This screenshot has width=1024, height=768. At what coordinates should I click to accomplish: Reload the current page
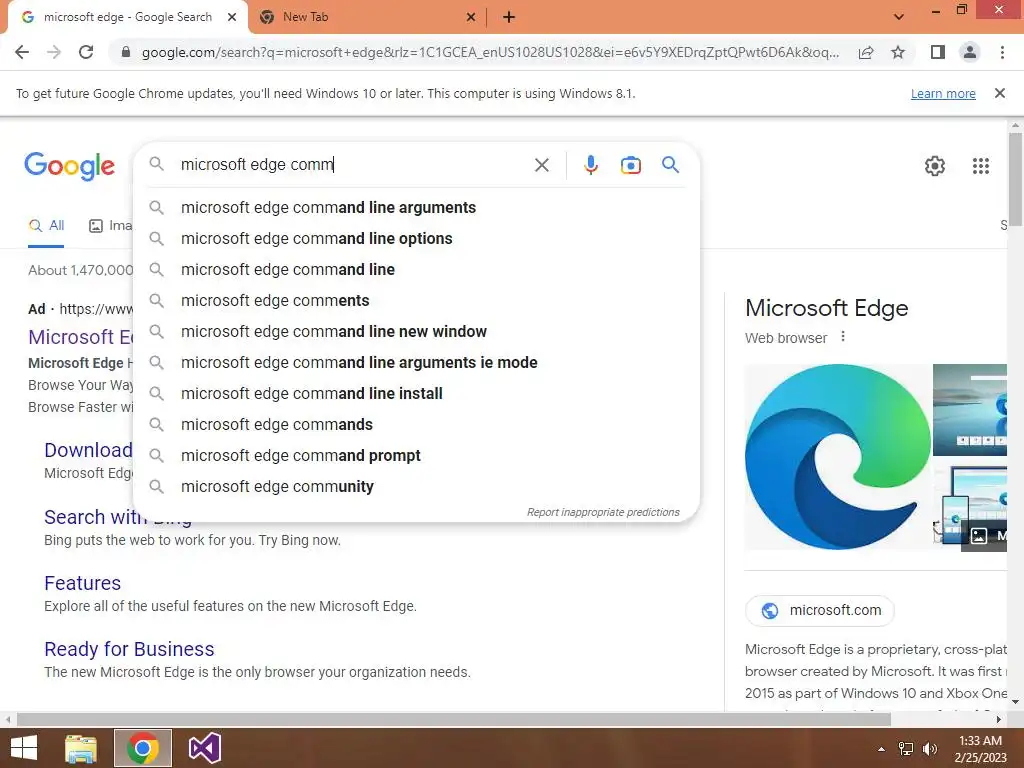tap(86, 52)
